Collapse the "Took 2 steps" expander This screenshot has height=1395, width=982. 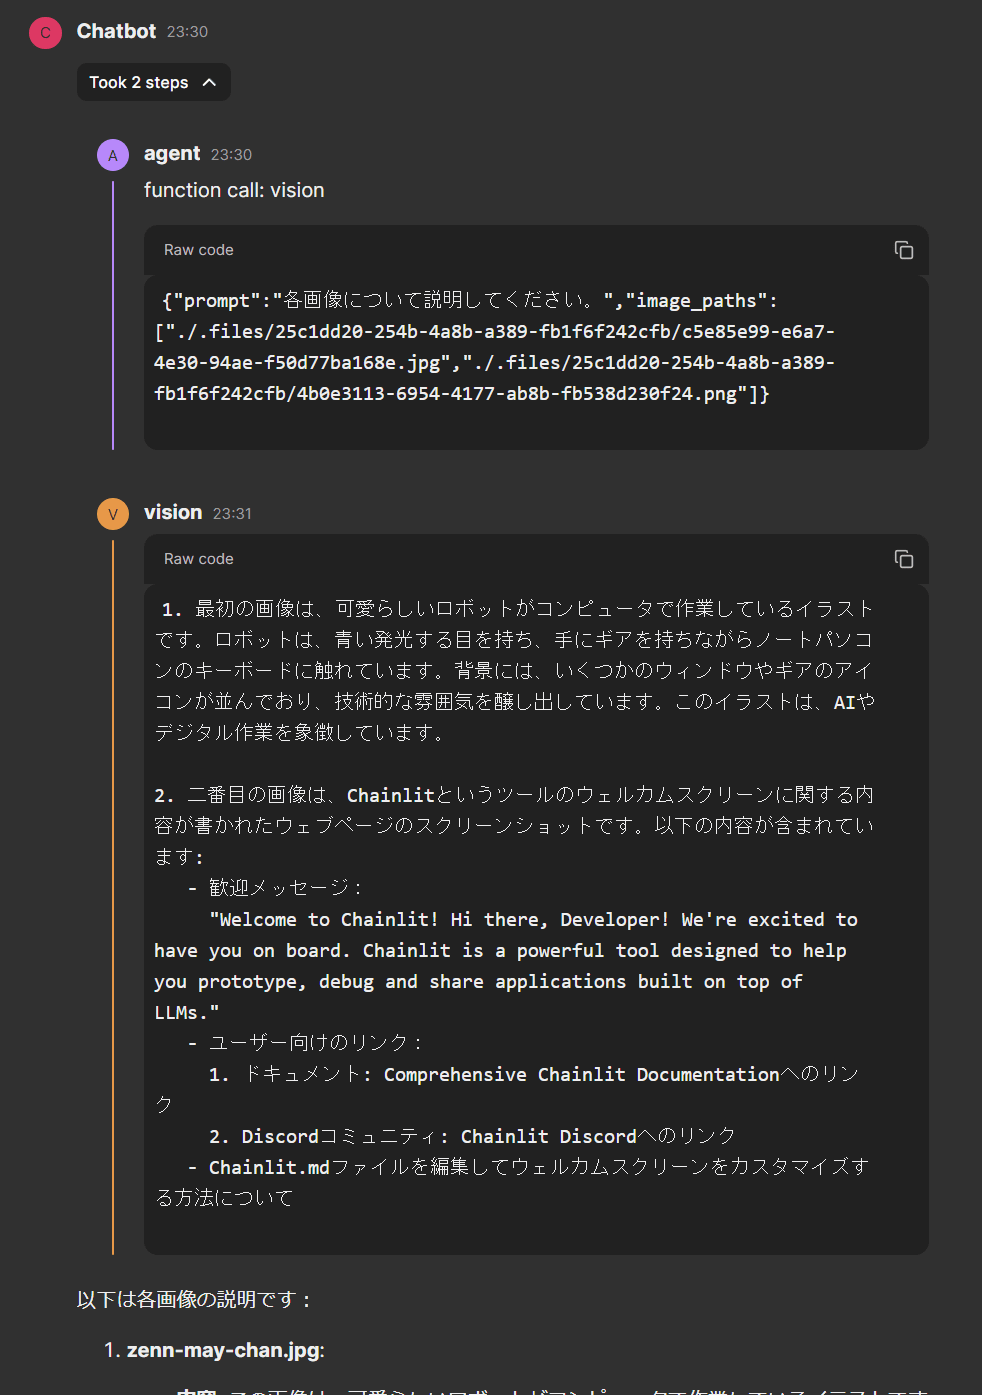click(x=154, y=82)
